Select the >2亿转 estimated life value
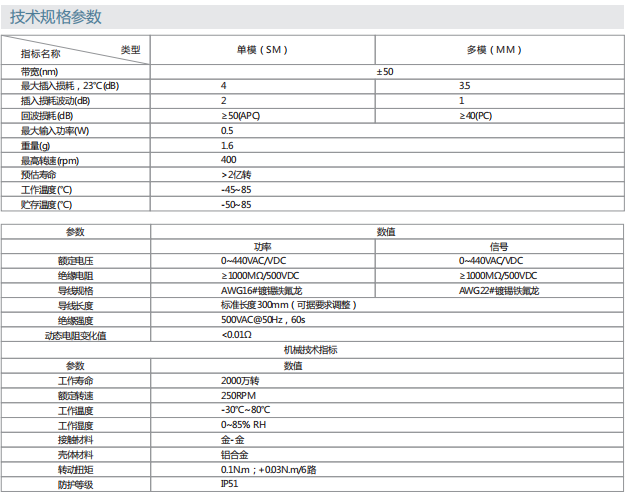The image size is (627, 493). click(236, 174)
